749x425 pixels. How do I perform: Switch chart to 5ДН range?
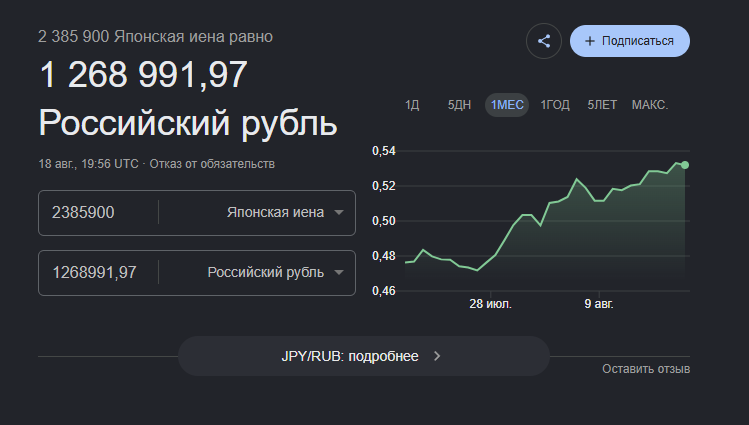459,105
